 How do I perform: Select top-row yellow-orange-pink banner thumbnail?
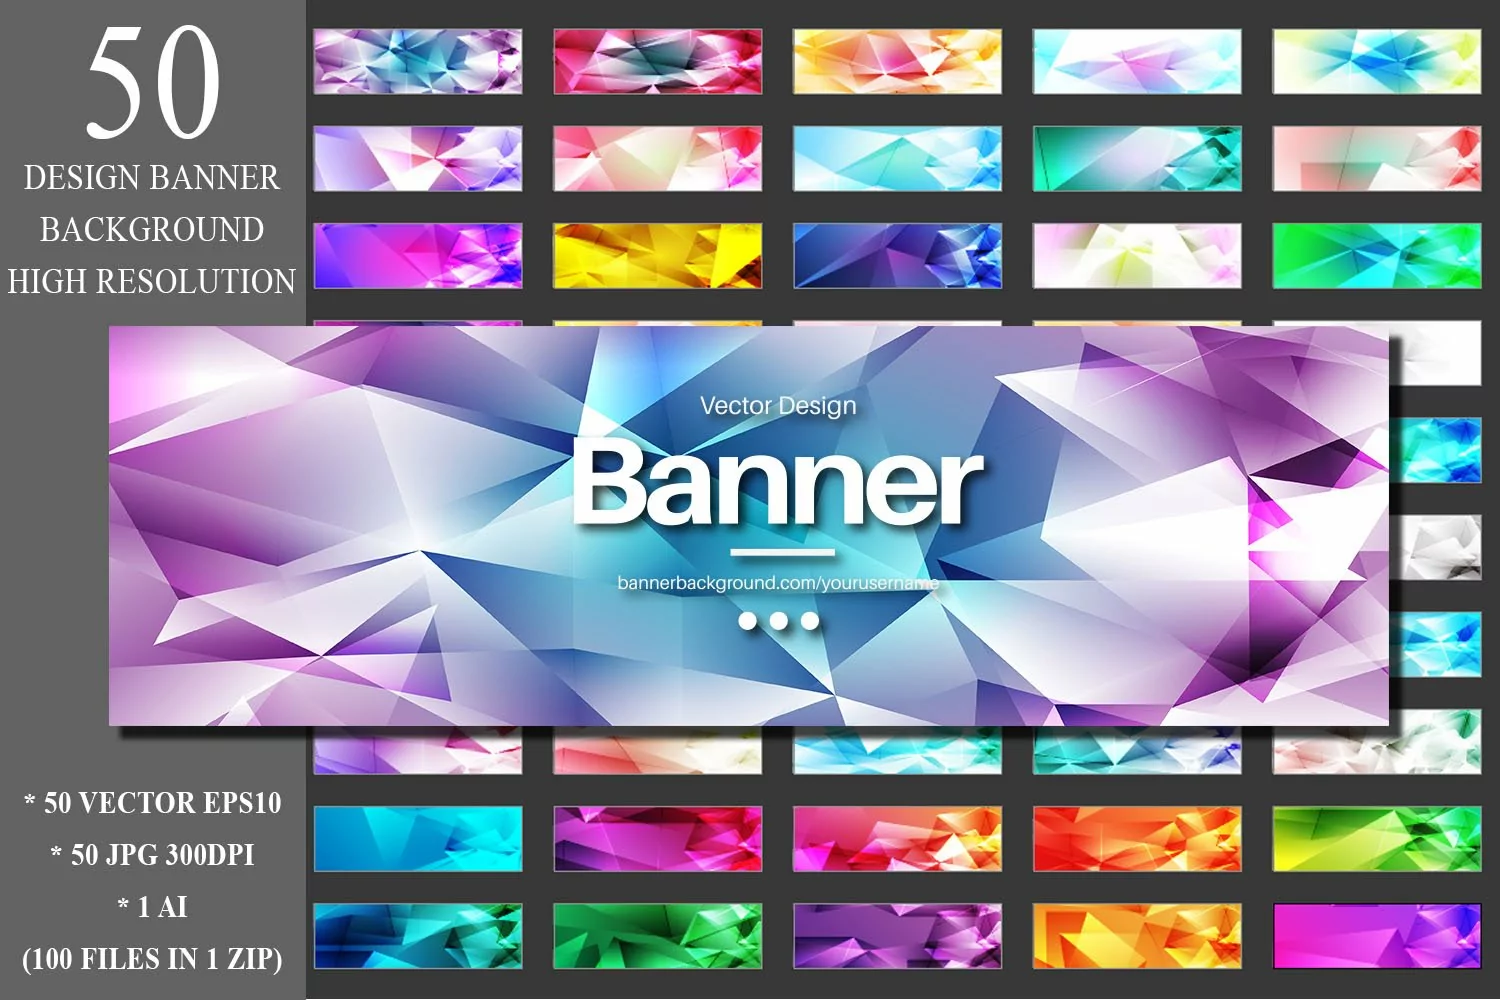click(897, 62)
